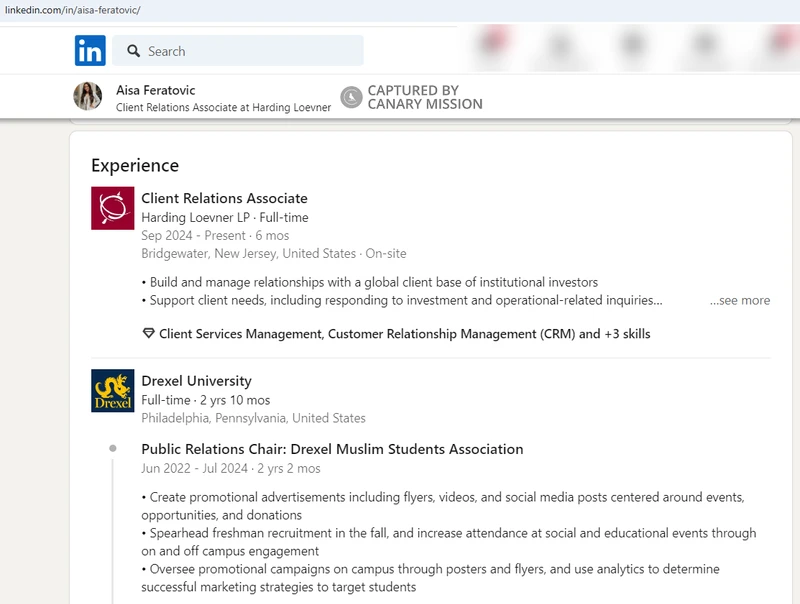Screen dimensions: 800x604
Task: Click the Aisa Feratovic name in header
Action: (156, 90)
